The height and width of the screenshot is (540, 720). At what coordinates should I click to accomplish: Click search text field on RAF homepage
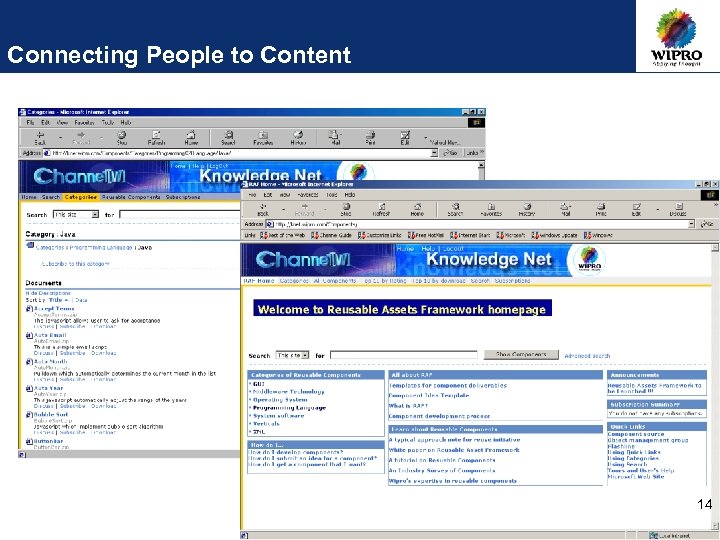[x=404, y=354]
